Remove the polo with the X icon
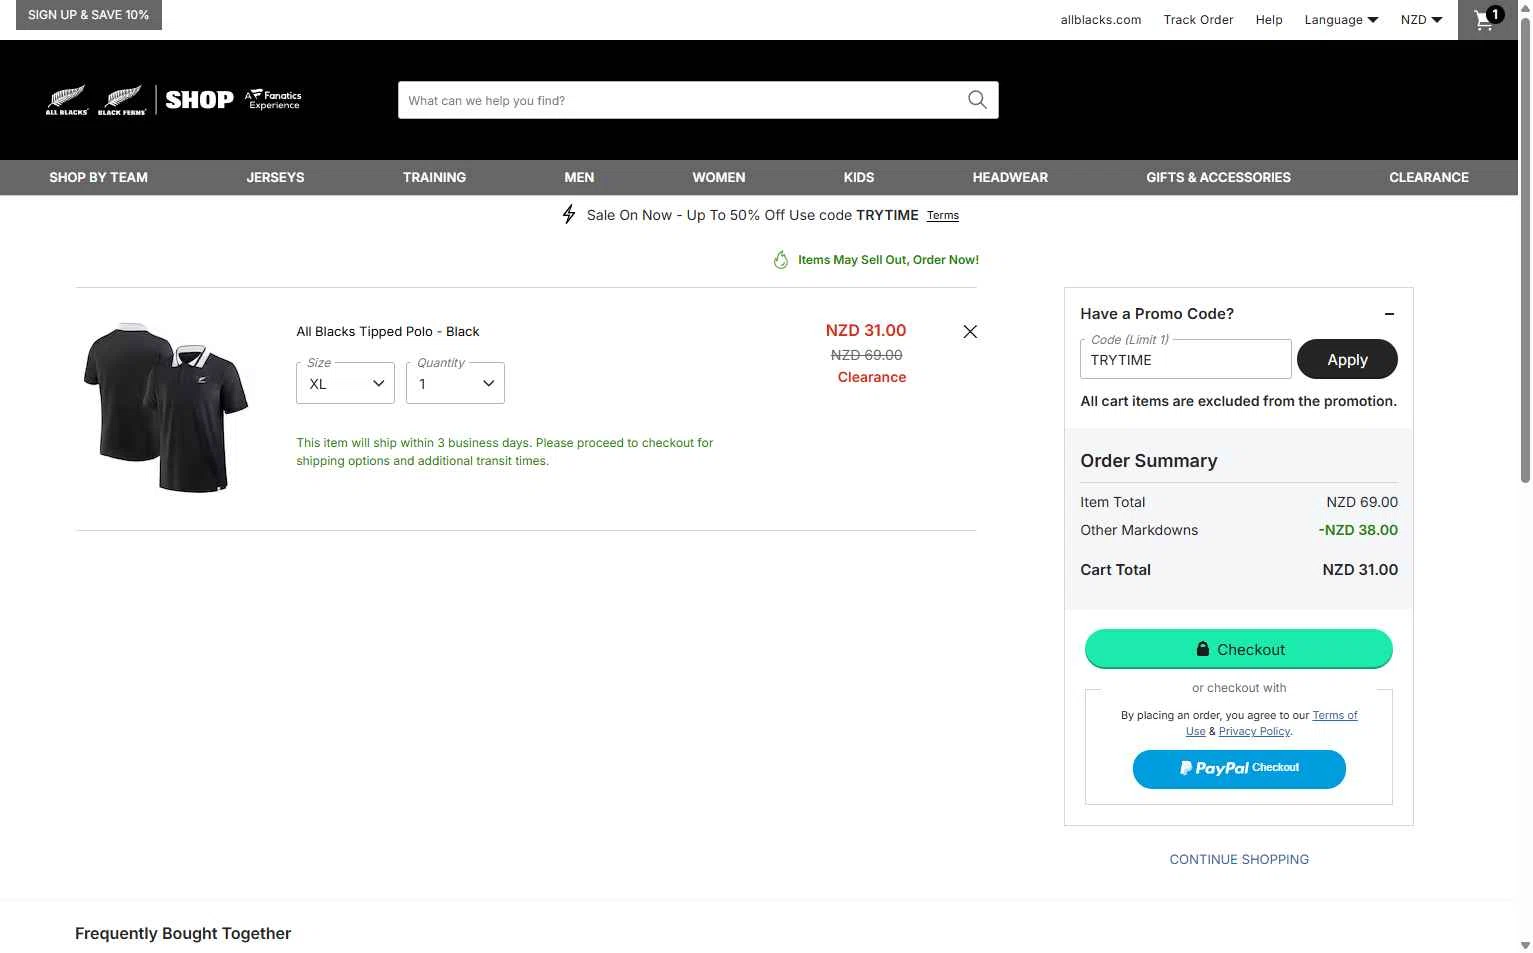Image resolution: width=1533 pixels, height=953 pixels. [970, 331]
